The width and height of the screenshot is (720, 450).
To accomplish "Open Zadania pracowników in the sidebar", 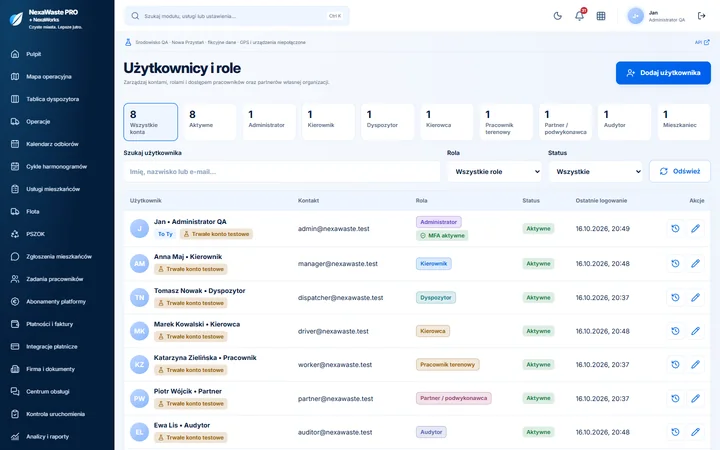I will [x=57, y=279].
